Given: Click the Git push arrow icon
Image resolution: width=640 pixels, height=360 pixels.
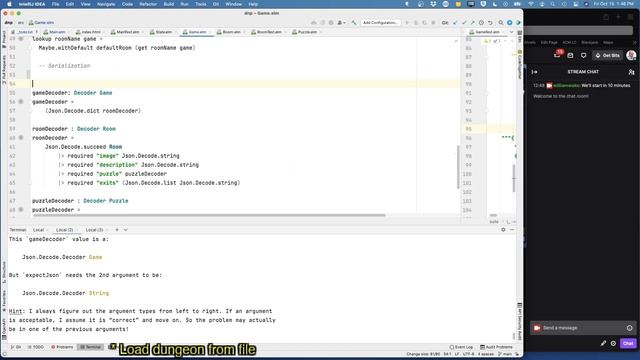Looking at the screenshot, I should coord(473,23).
